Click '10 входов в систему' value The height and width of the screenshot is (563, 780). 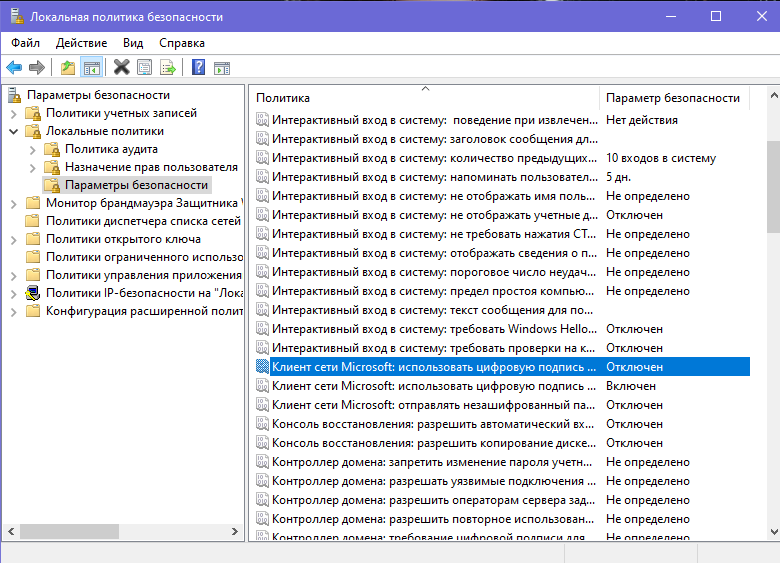point(661,158)
